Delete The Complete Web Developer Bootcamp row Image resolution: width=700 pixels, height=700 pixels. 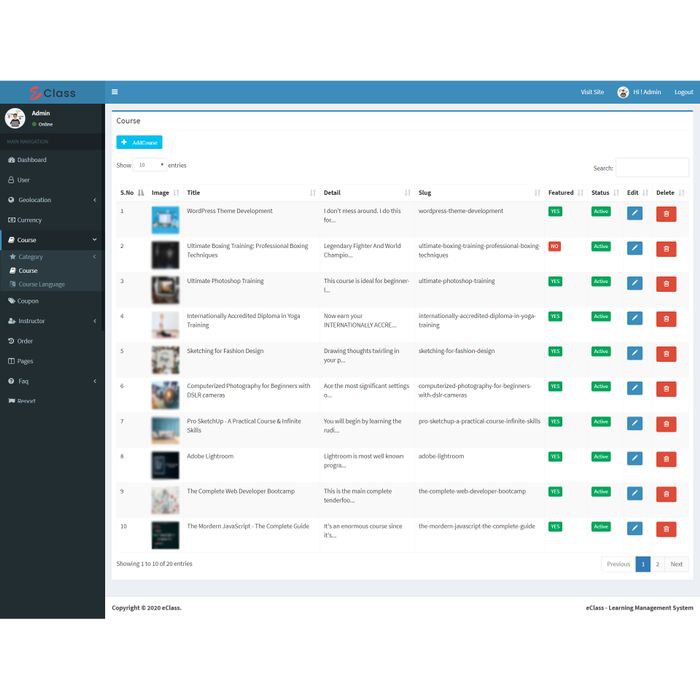pyautogui.click(x=666, y=494)
